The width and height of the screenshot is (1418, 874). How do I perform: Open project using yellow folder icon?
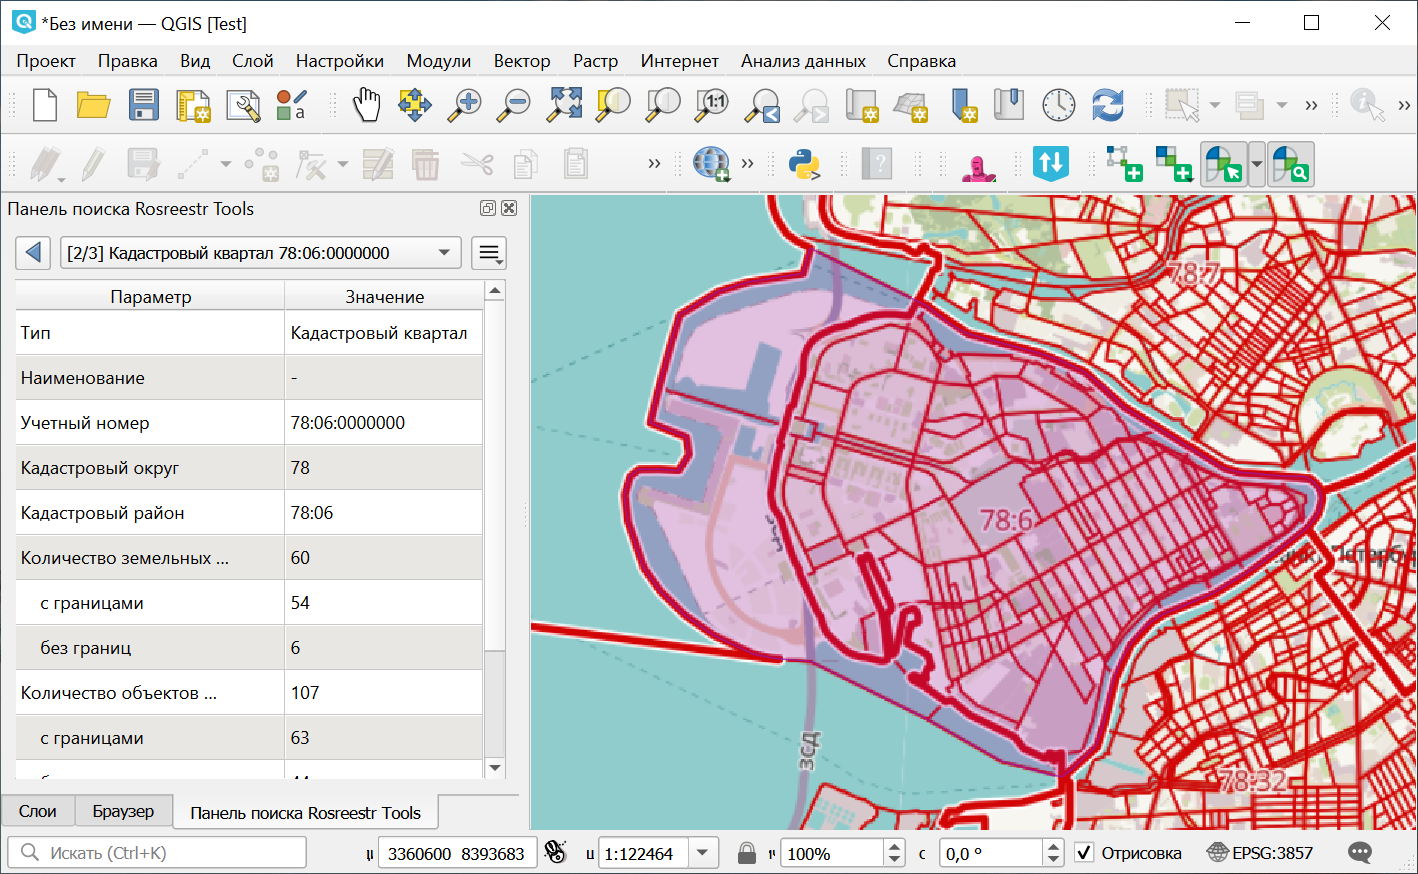click(x=94, y=105)
